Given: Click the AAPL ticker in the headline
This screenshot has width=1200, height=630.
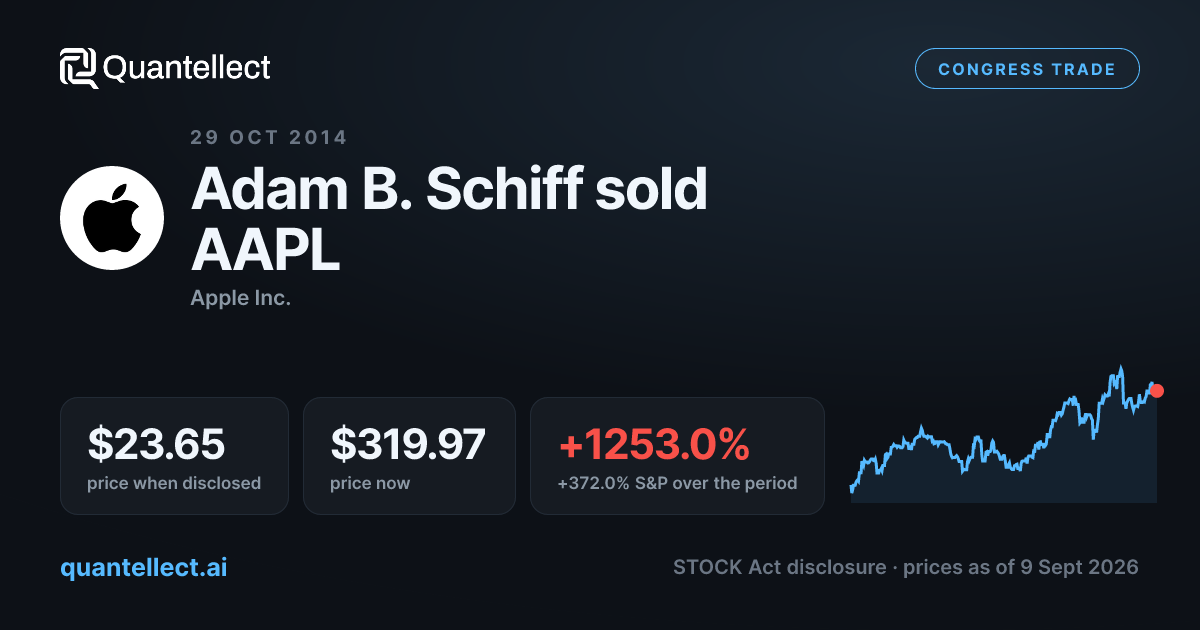Looking at the screenshot, I should [x=266, y=250].
